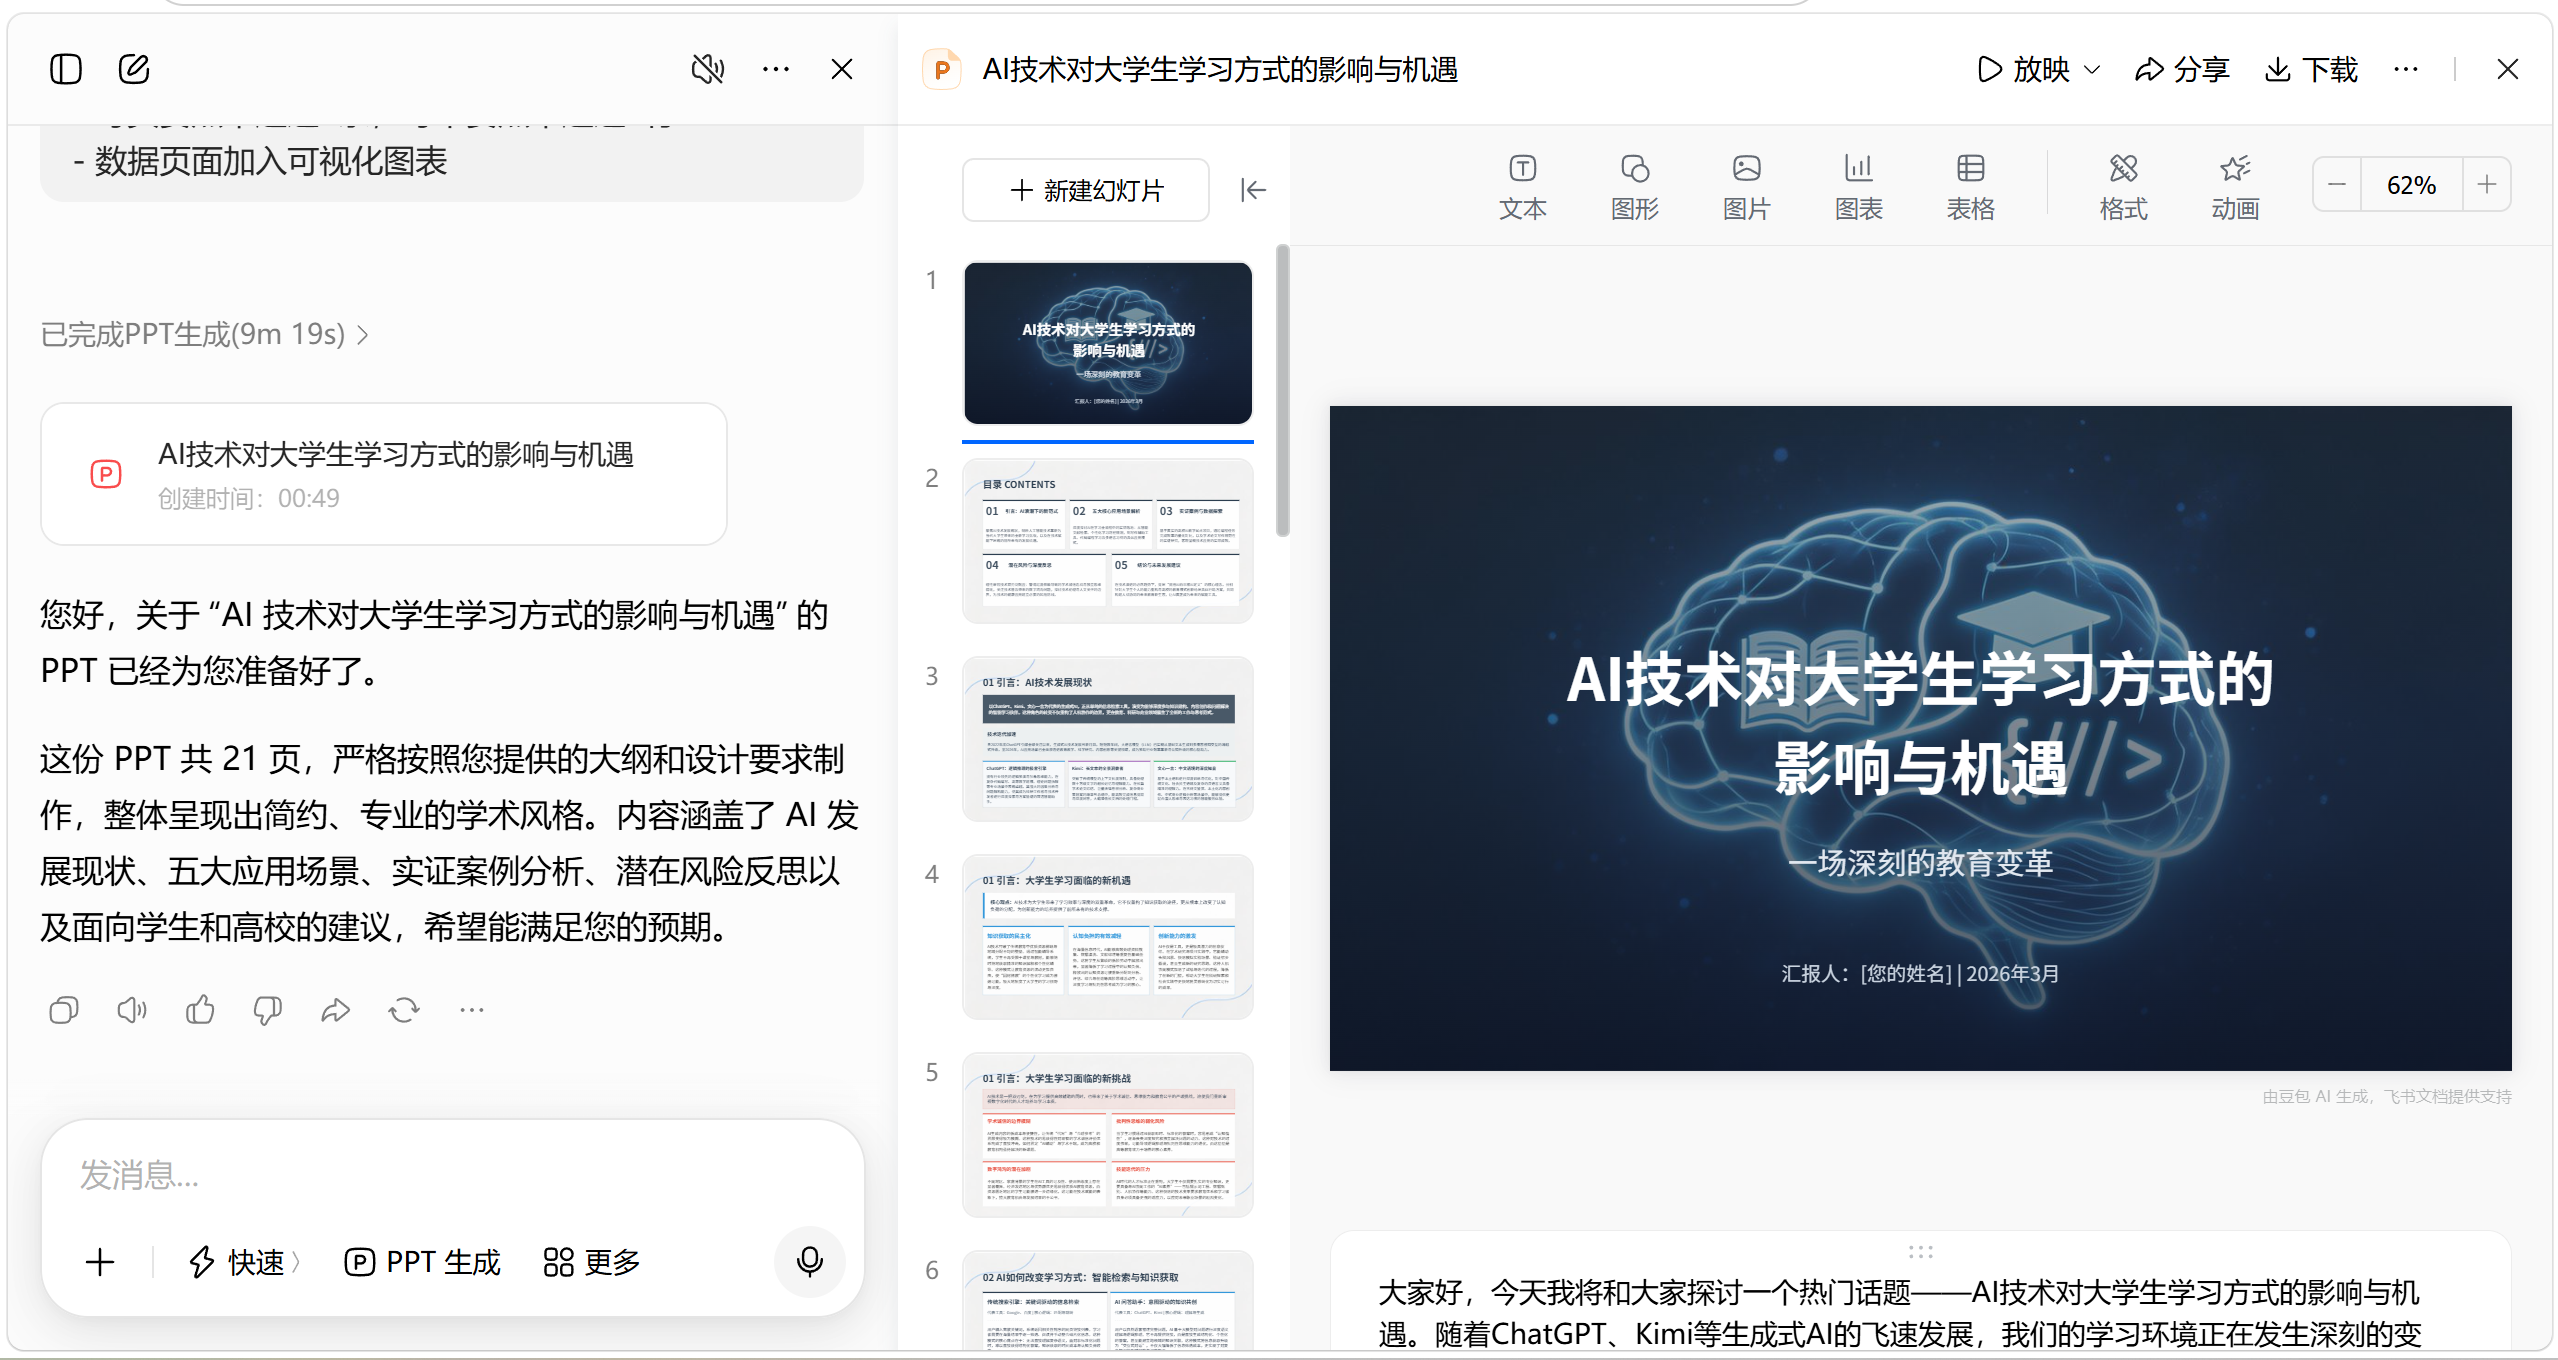Read the reply aloud with speaker icon
2558x1360 pixels.
tap(132, 1010)
